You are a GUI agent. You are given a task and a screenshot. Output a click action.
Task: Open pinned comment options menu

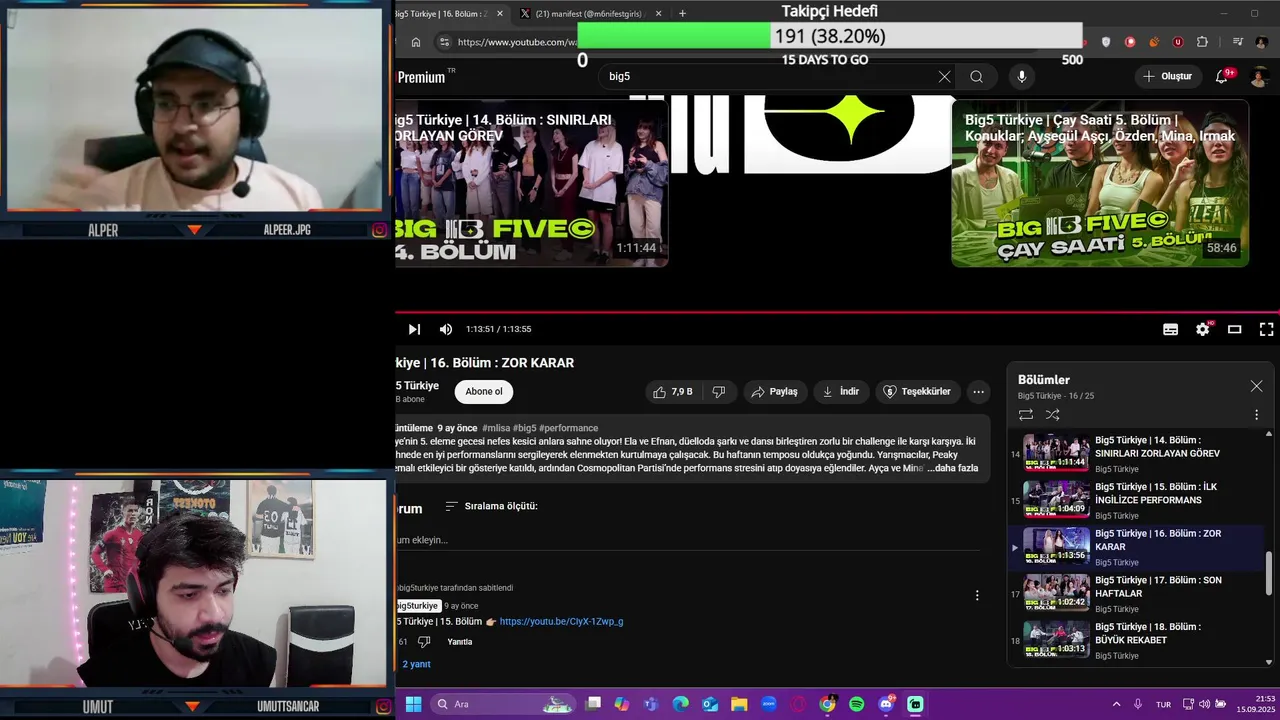(x=977, y=596)
